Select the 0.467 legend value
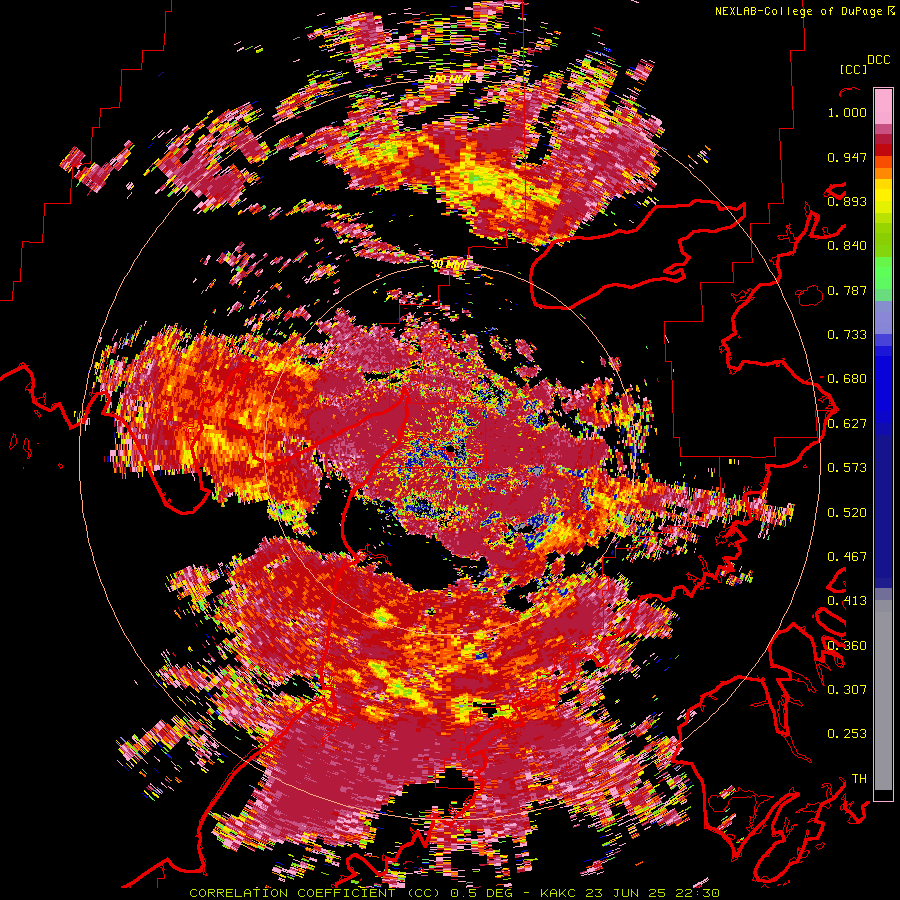The image size is (900, 900). tap(847, 557)
